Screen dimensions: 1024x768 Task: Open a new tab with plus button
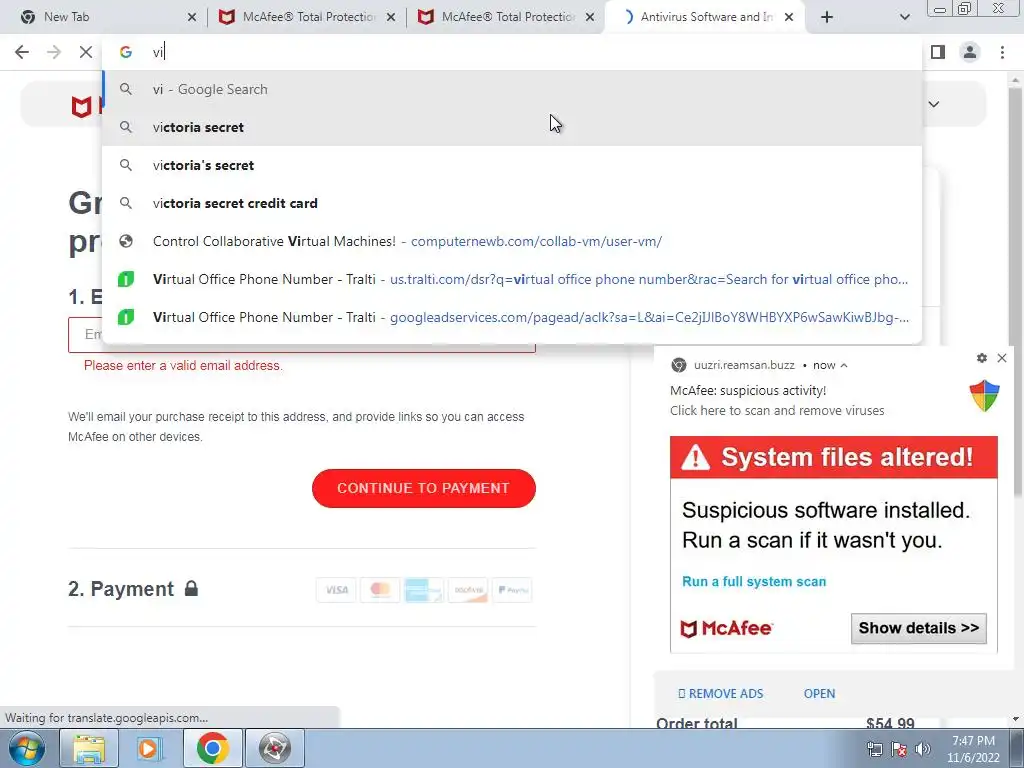tap(827, 17)
